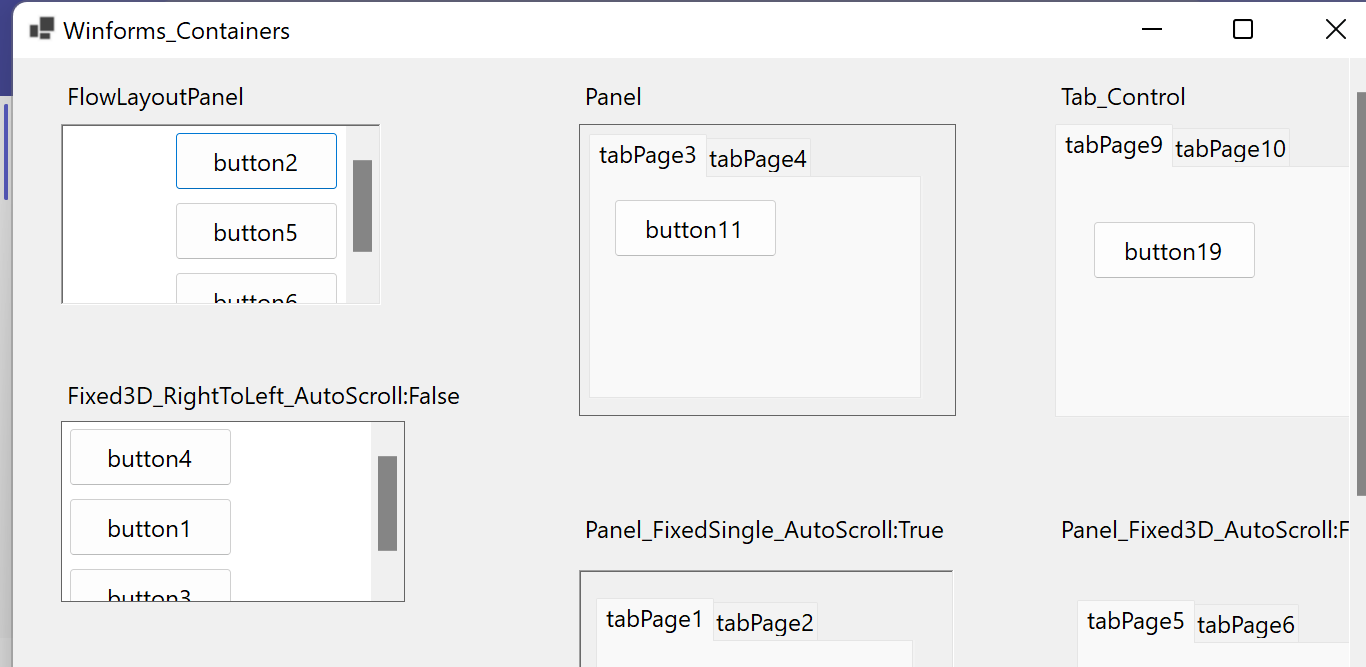This screenshot has height=667, width=1366.
Task: Click the minimize button
Action: pos(1151,29)
